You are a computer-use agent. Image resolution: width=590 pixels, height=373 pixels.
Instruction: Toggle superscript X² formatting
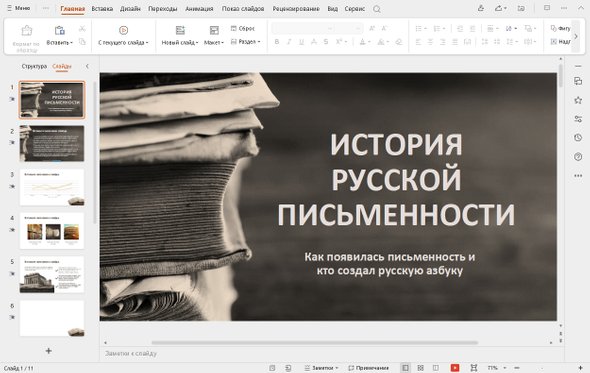click(x=339, y=42)
